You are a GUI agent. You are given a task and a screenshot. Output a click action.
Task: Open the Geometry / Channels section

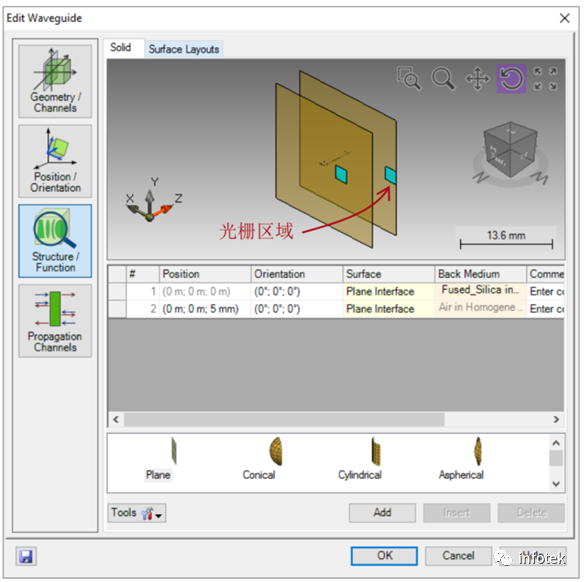(55, 81)
